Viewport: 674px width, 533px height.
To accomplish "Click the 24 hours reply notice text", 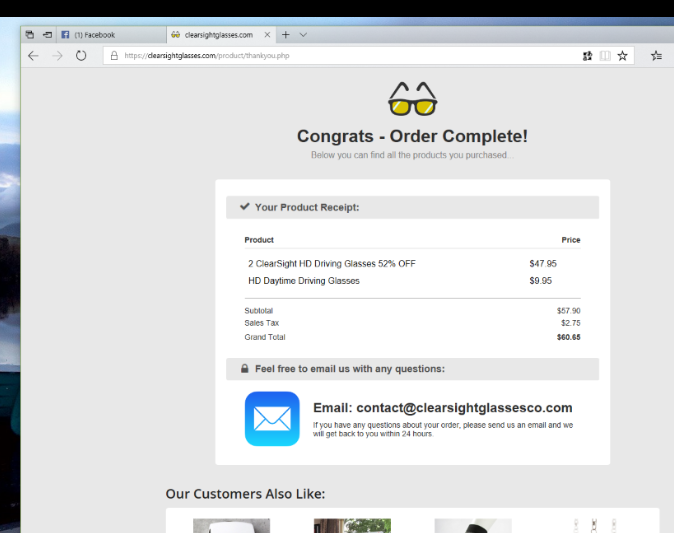I will pyautogui.click(x=443, y=429).
